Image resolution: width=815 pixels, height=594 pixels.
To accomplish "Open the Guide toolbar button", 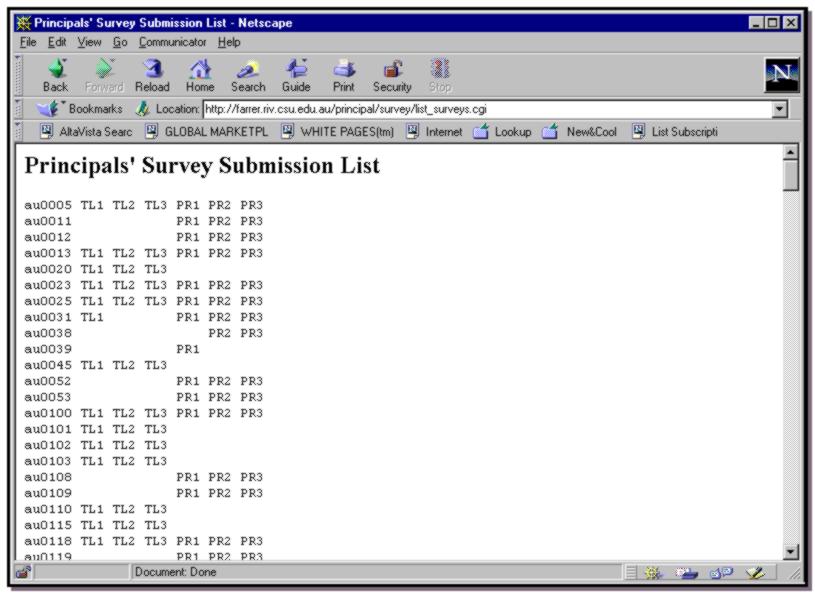I will [x=296, y=76].
